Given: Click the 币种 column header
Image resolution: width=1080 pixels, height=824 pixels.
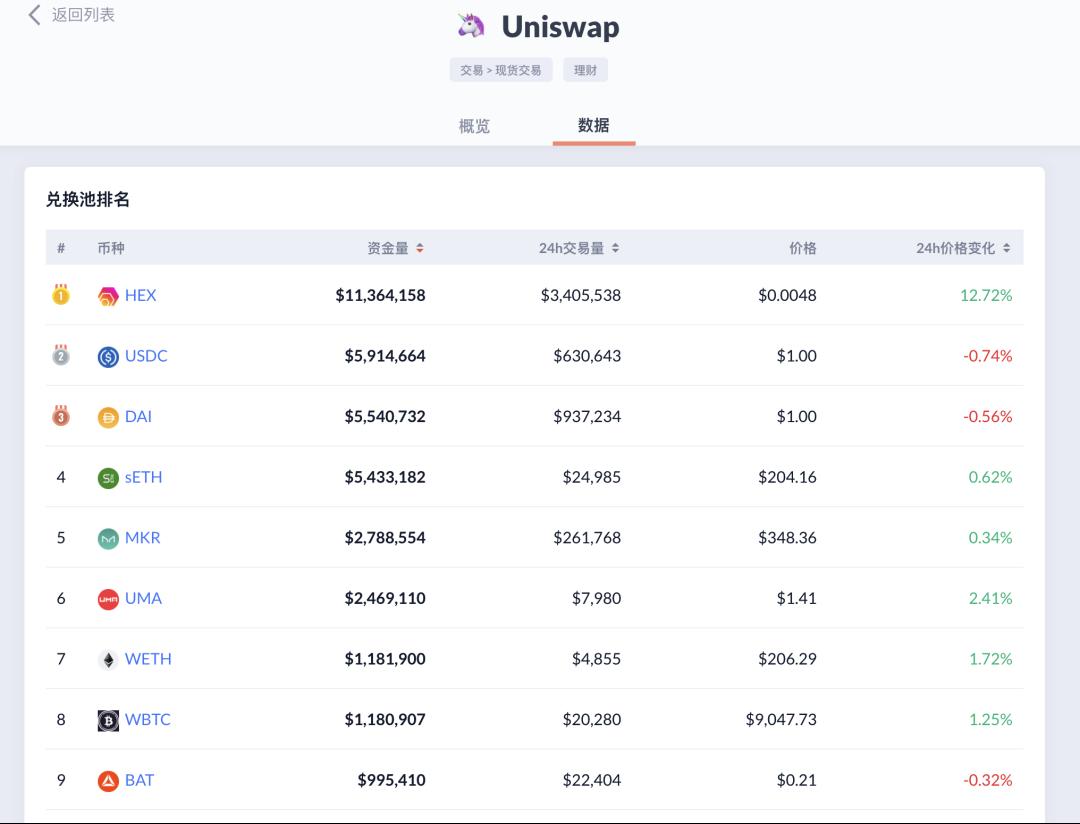Looking at the screenshot, I should (111, 248).
